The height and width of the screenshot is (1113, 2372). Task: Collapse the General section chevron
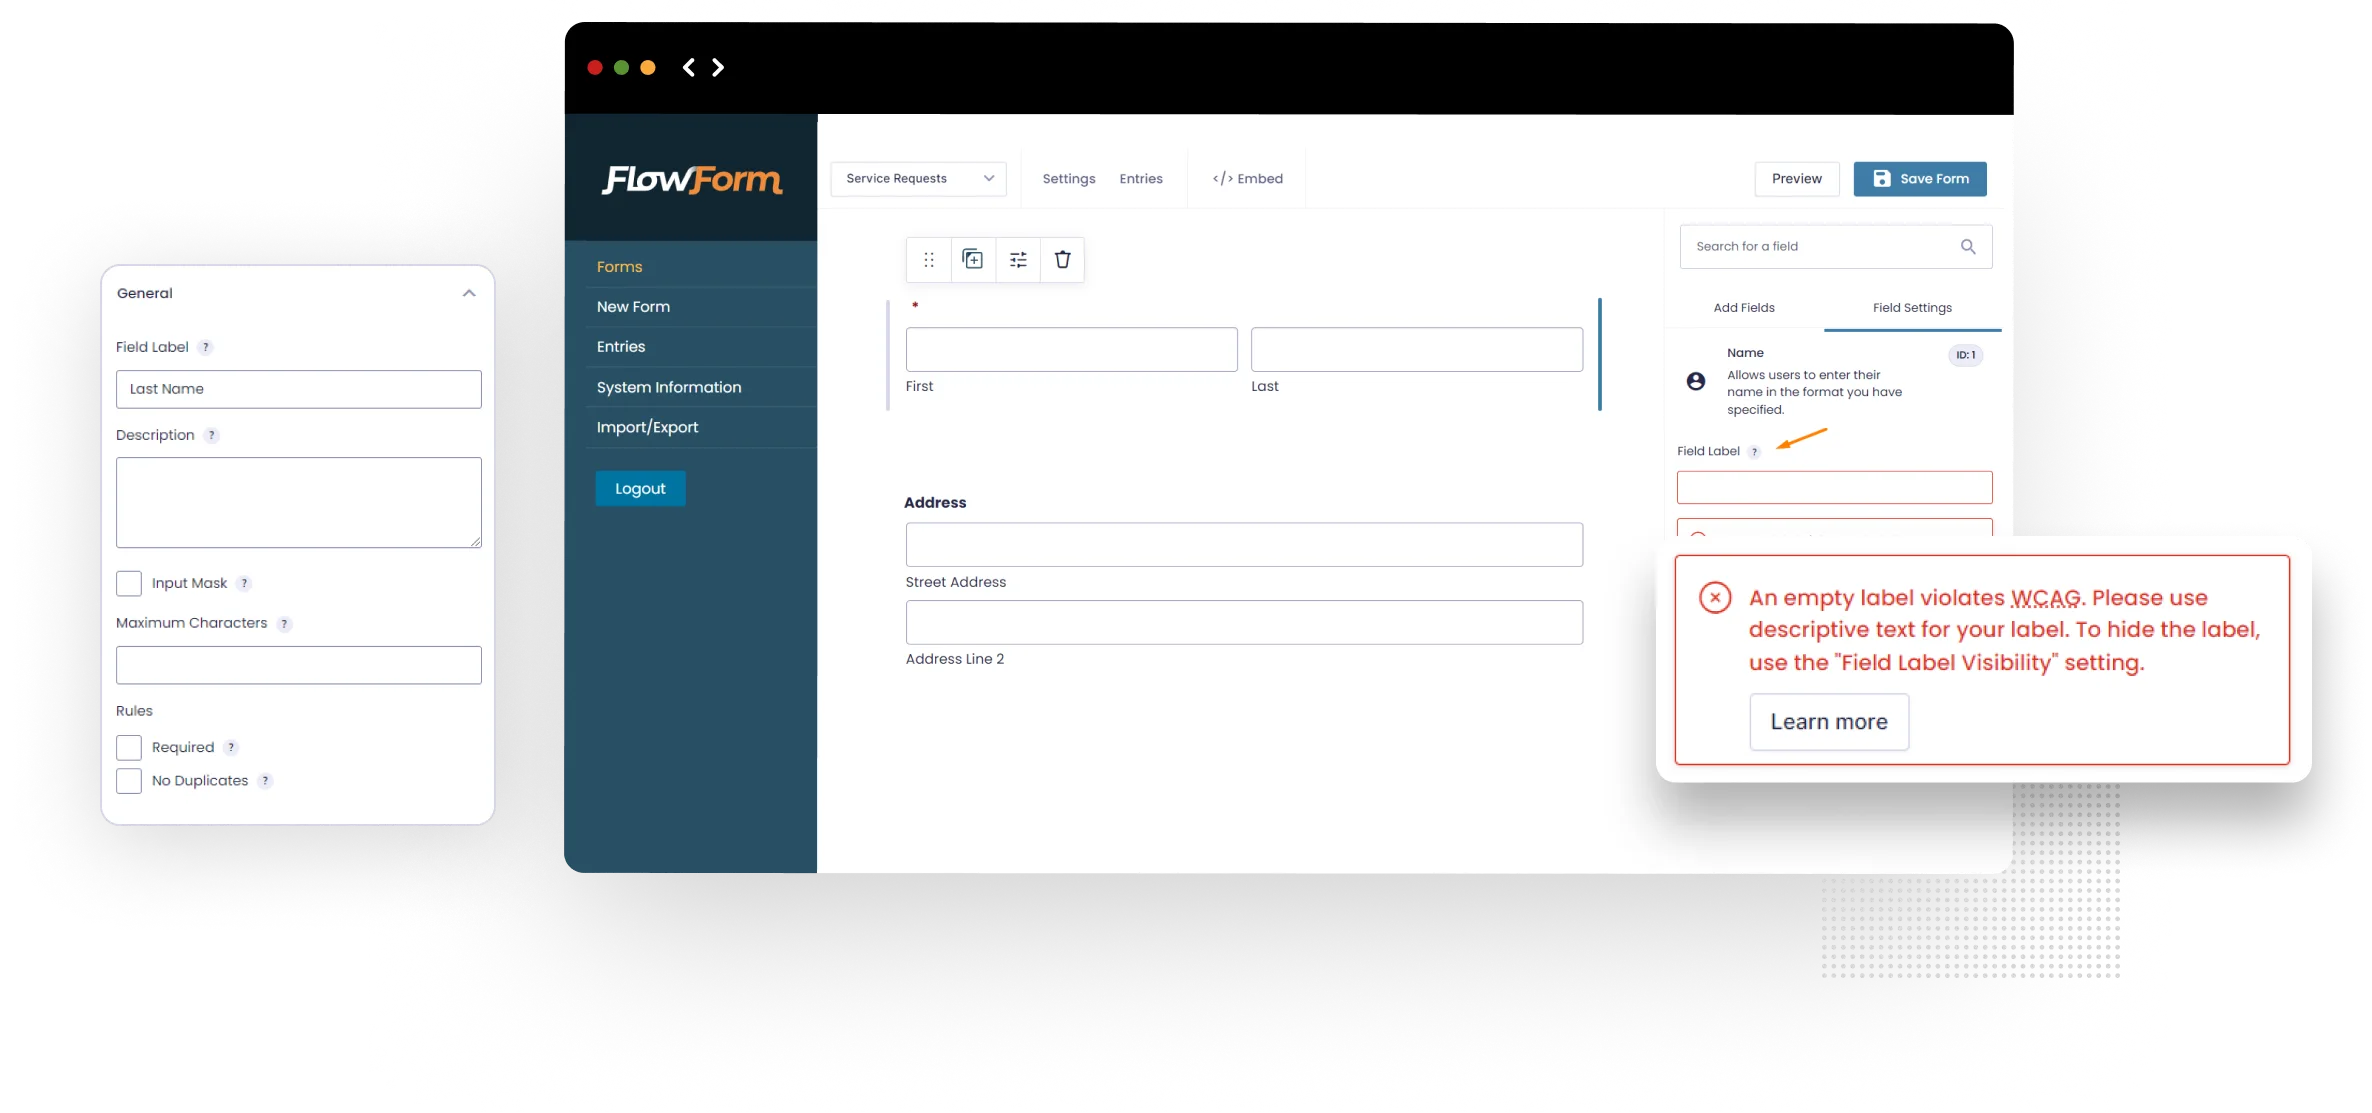click(x=469, y=293)
